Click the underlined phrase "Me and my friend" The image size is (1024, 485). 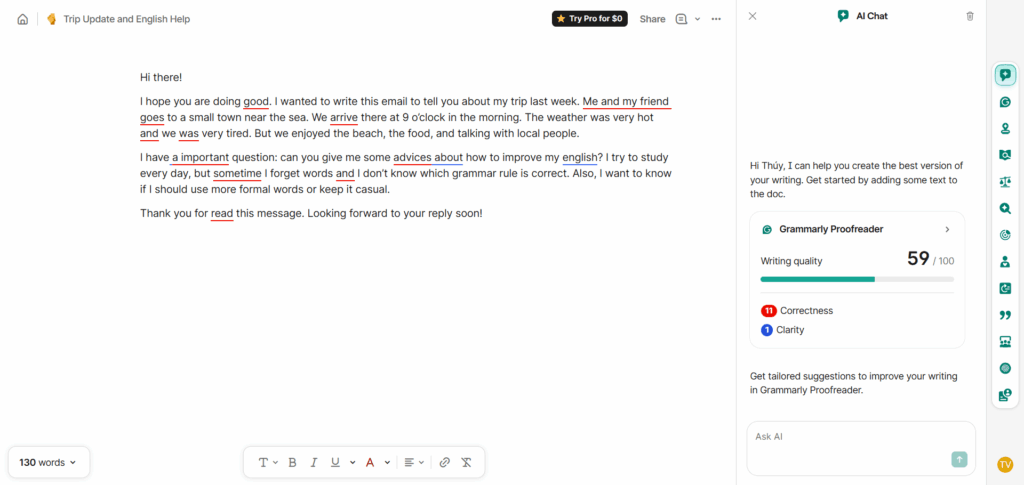pyautogui.click(x=626, y=102)
